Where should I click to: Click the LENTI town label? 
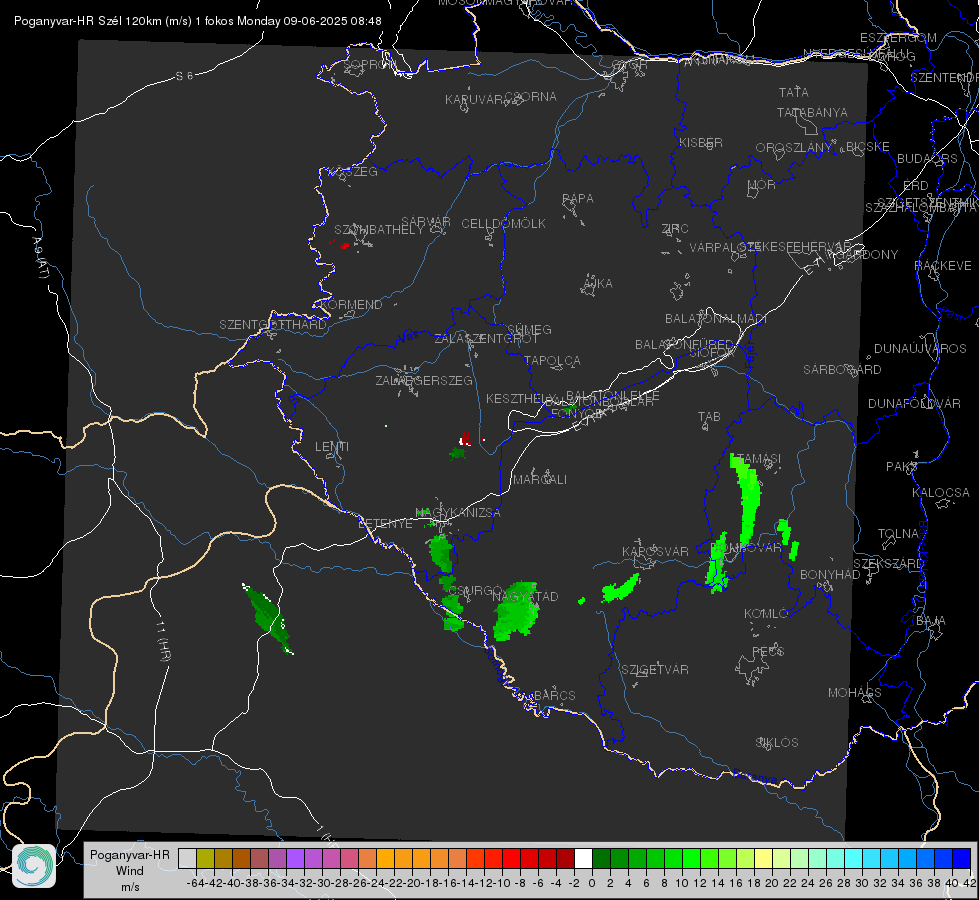tap(332, 447)
